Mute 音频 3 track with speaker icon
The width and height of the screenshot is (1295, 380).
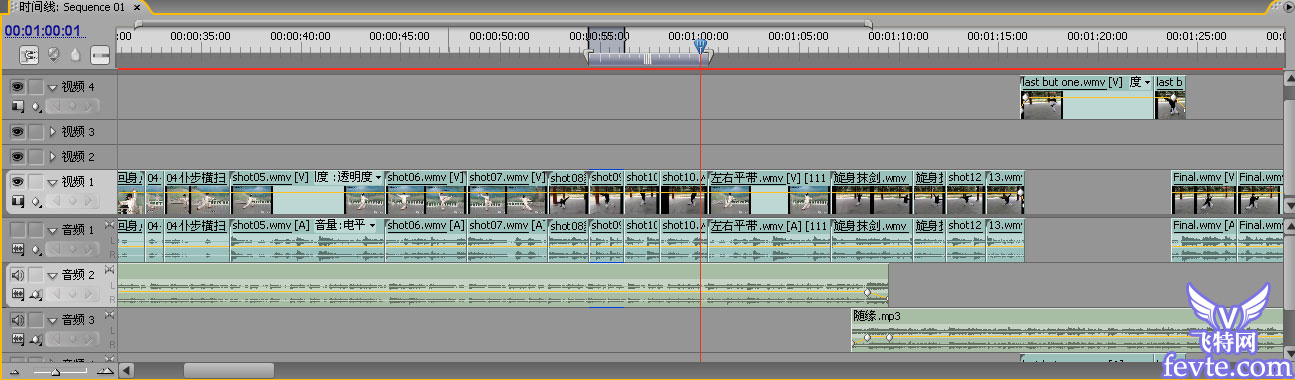17,320
